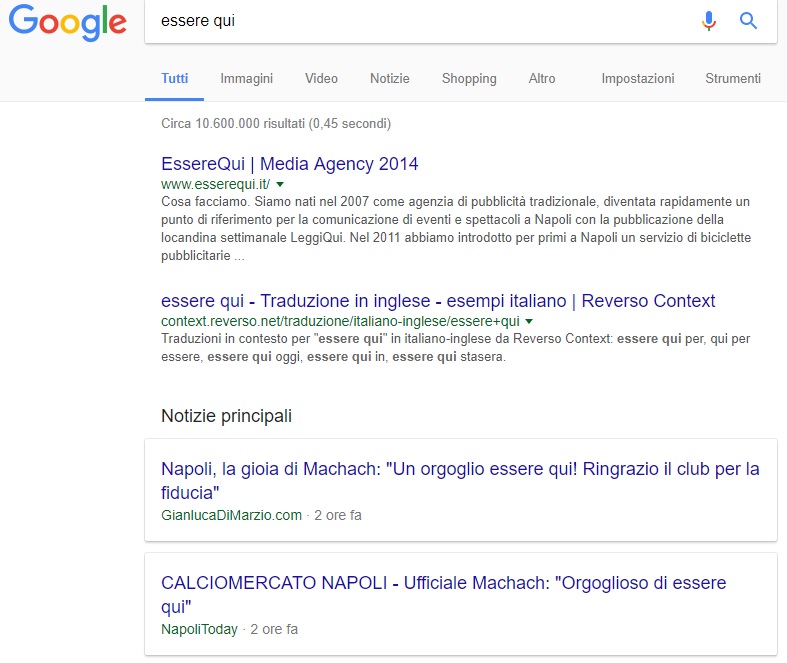The image size is (787, 663).
Task: Click 'Circa 10.600.000 risultati' stats text
Action: pos(276,123)
